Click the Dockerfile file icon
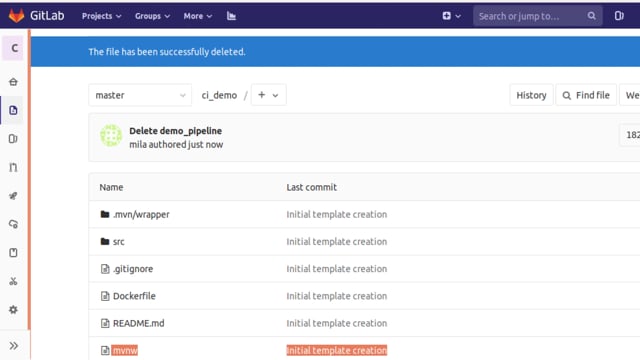Screen dimensions: 640x360 tap(105, 296)
